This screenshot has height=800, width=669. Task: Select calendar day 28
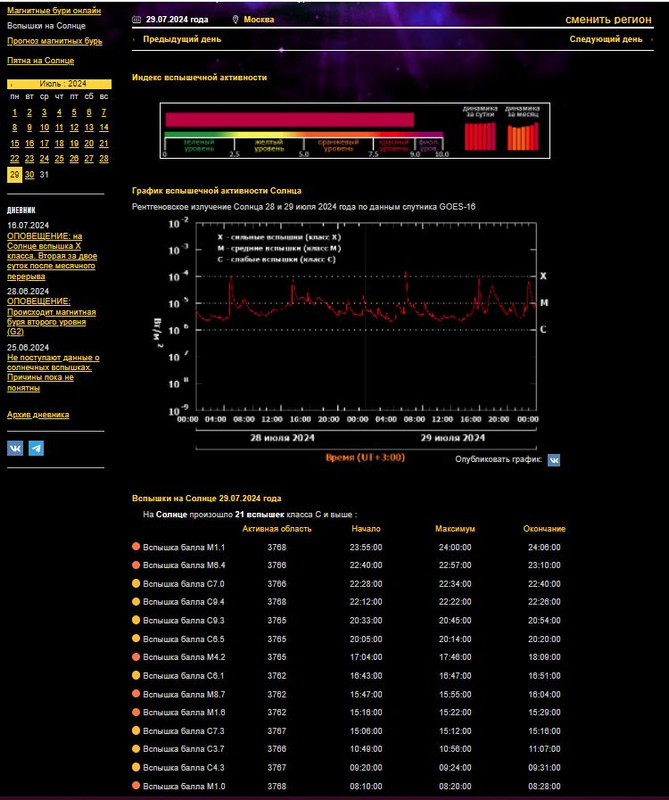click(104, 159)
